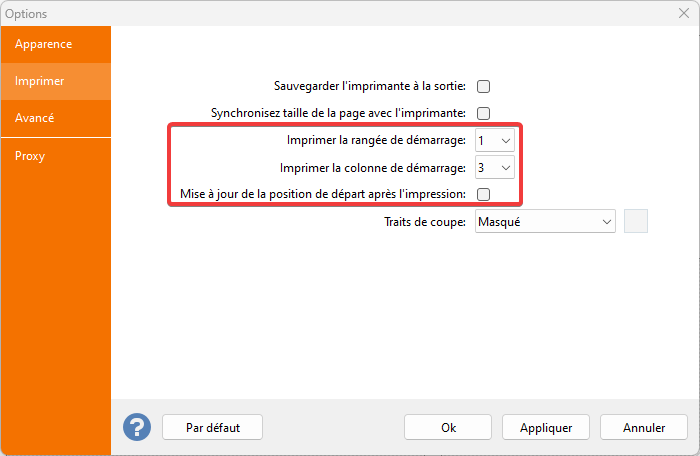The width and height of the screenshot is (700, 456).
Task: Click the Par défaut button
Action: 213,427
